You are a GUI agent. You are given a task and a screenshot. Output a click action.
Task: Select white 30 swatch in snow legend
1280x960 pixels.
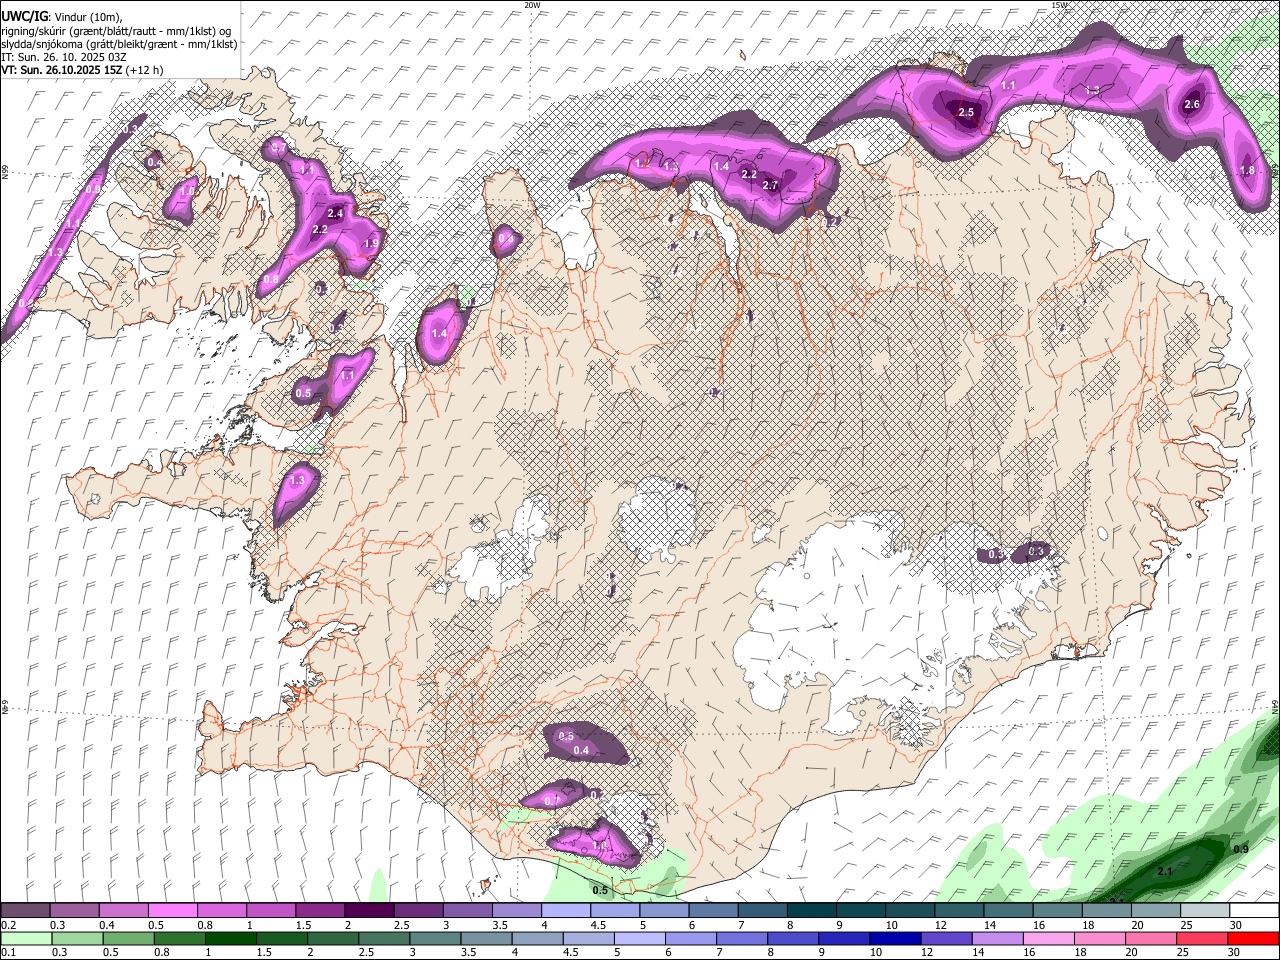(1253, 910)
